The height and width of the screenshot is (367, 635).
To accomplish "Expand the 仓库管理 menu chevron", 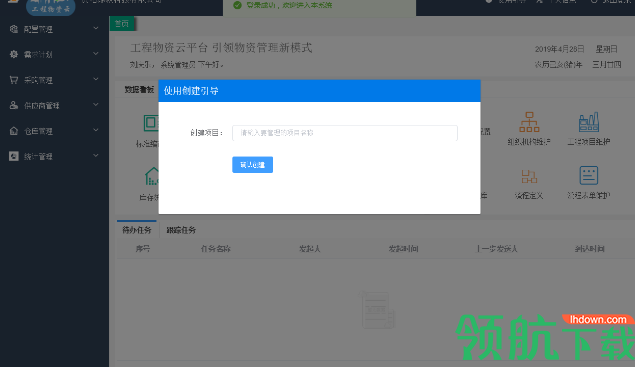I will coord(96,130).
